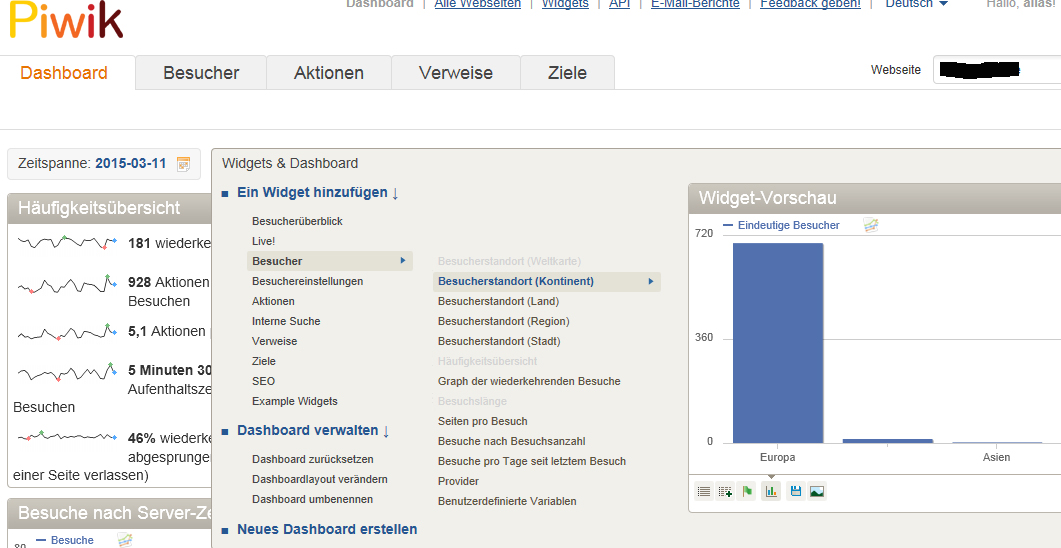Choose Besucherstandort (Land) widget
The height and width of the screenshot is (548, 1061).
(x=499, y=301)
